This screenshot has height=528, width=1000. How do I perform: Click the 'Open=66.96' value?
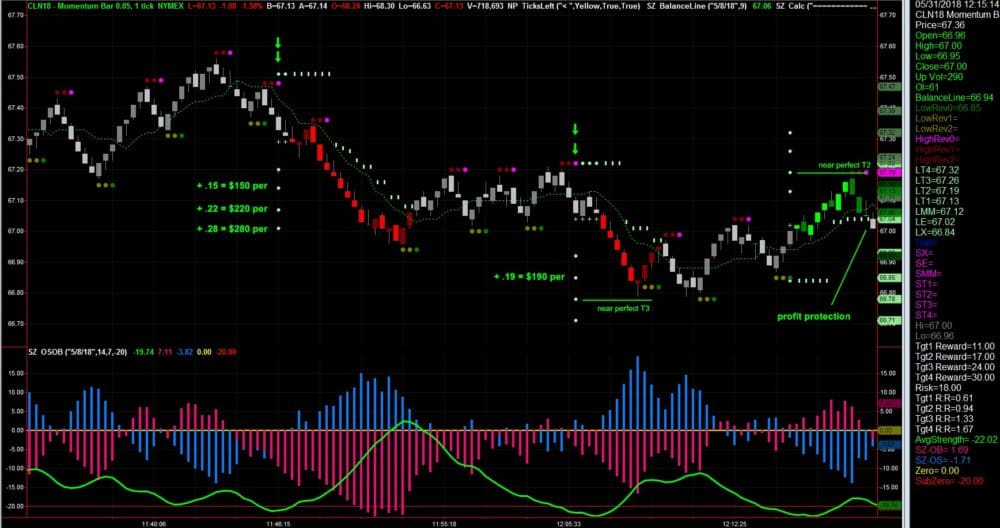pos(941,35)
